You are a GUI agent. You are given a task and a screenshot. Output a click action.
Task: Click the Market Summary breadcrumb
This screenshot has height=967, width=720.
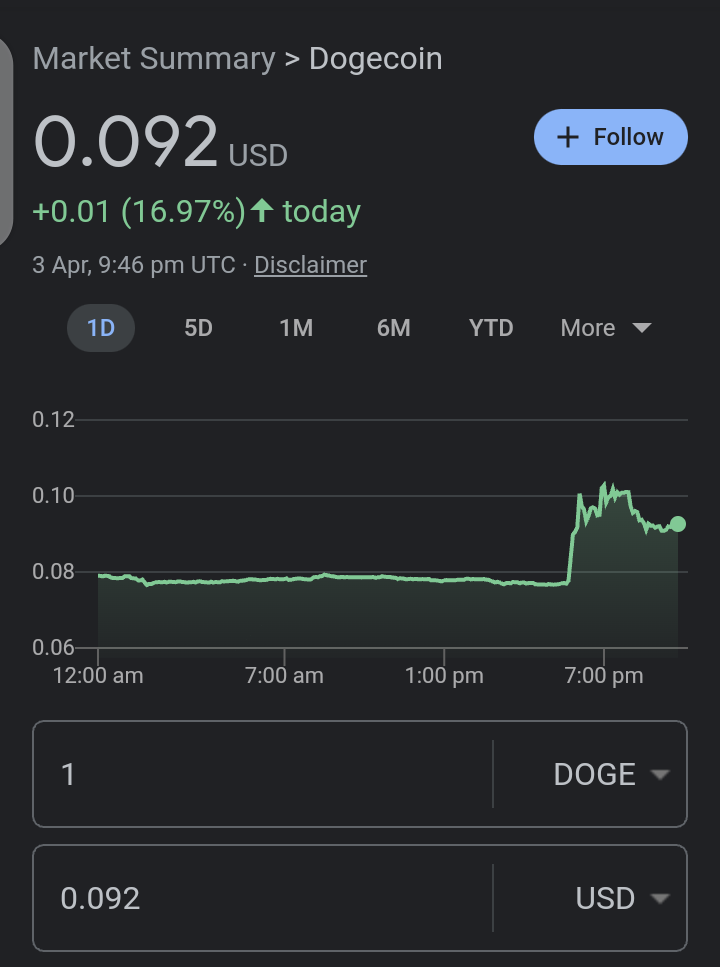154,59
